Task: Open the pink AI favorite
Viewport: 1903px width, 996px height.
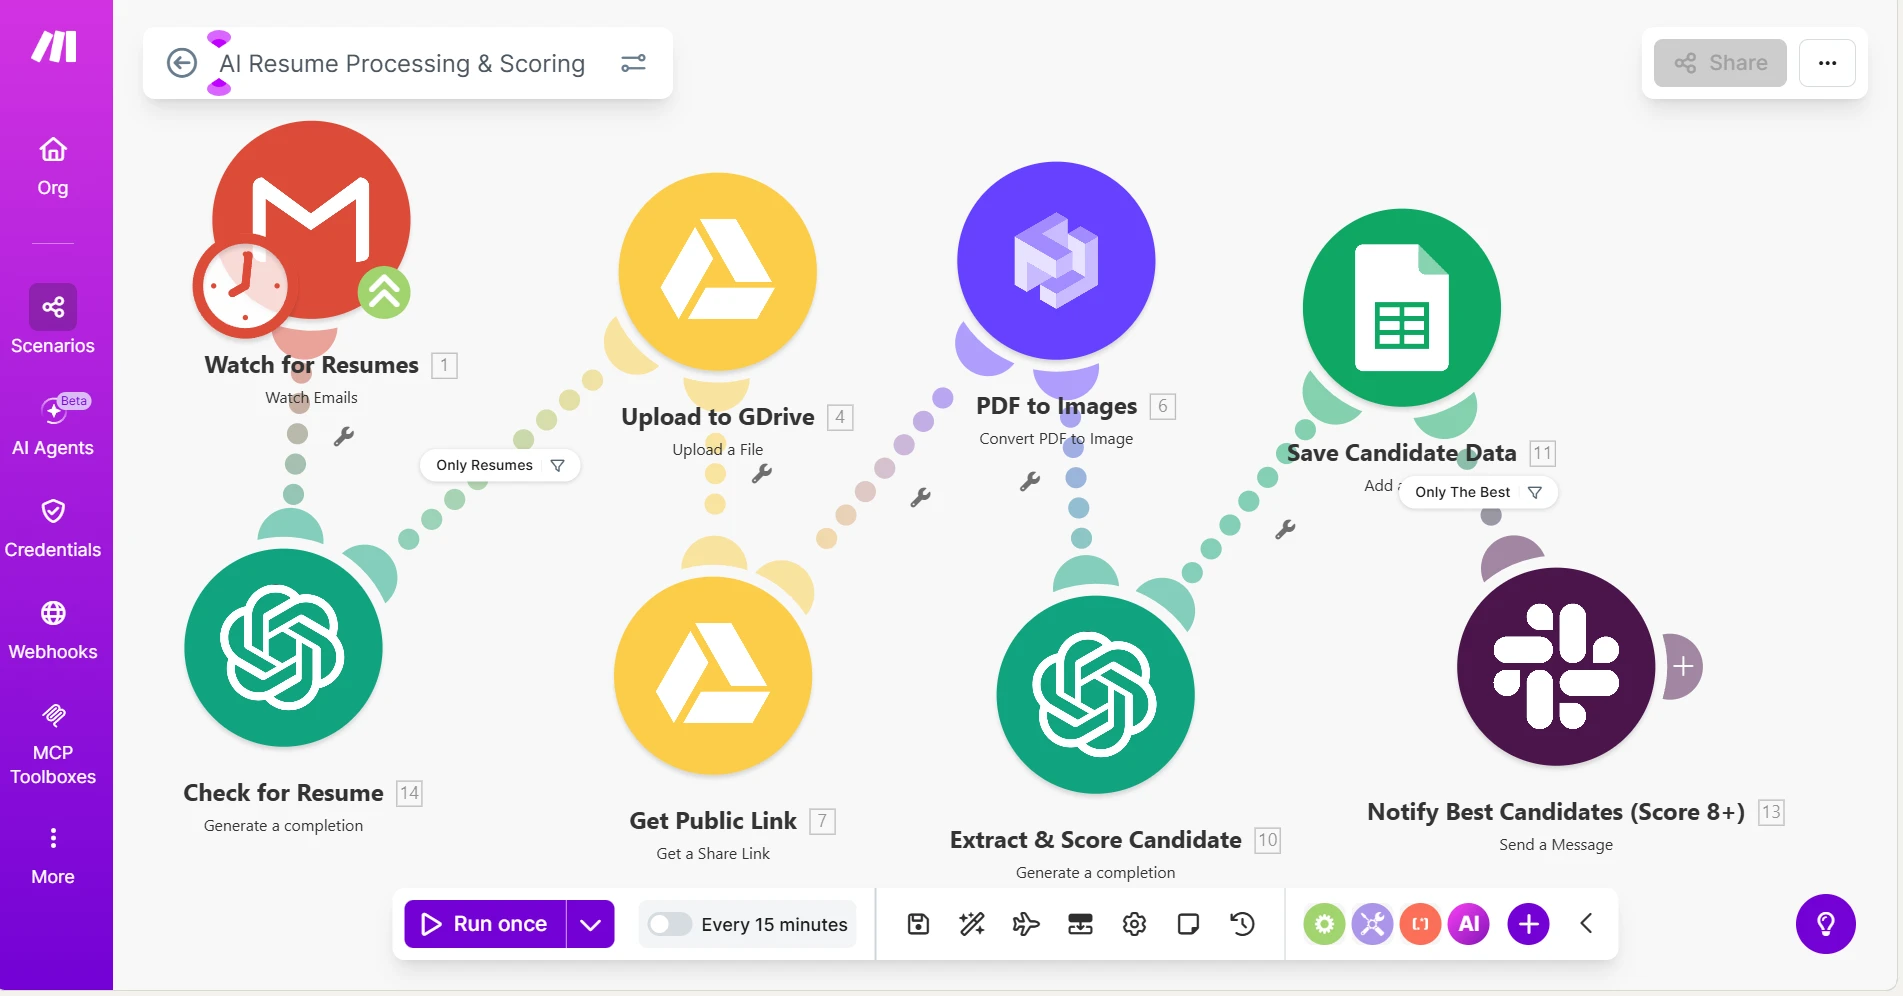Action: tap(1469, 924)
